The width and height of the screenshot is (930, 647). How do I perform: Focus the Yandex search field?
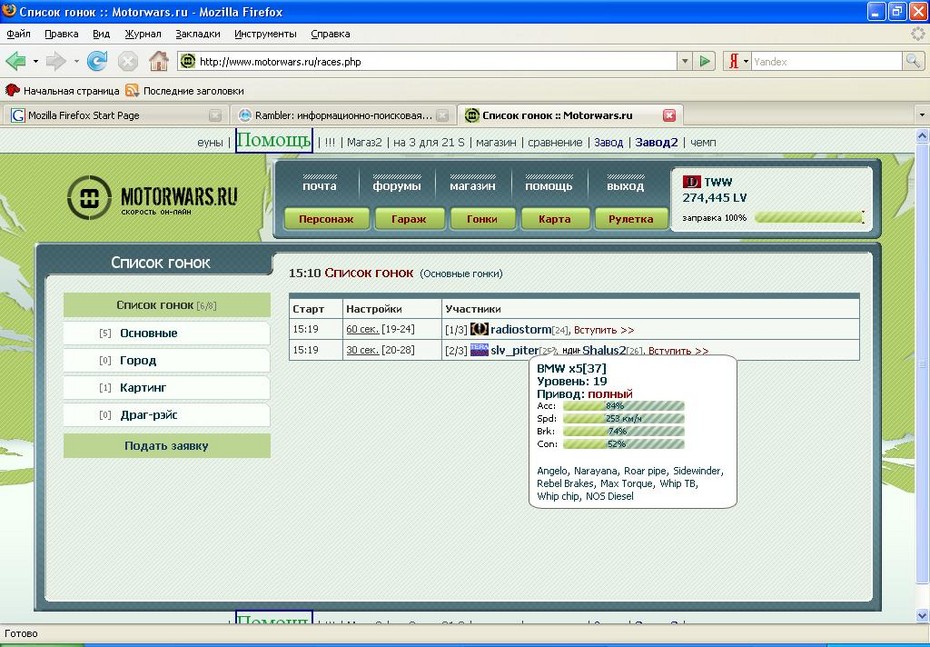827,61
